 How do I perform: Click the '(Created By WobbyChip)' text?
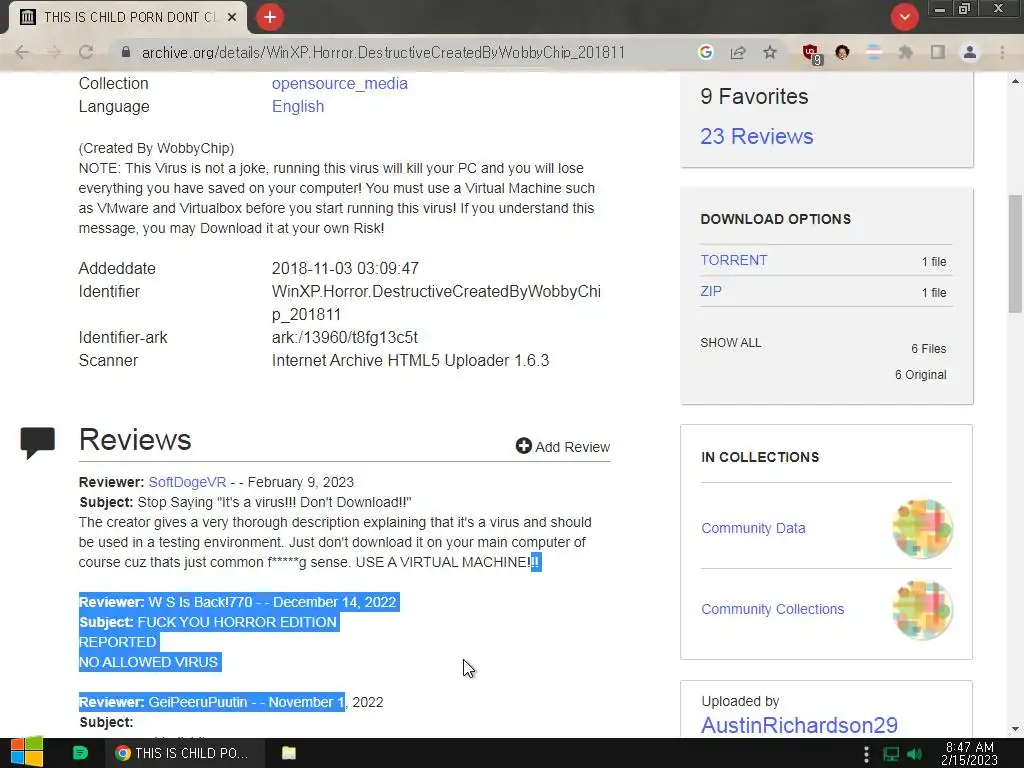point(156,148)
